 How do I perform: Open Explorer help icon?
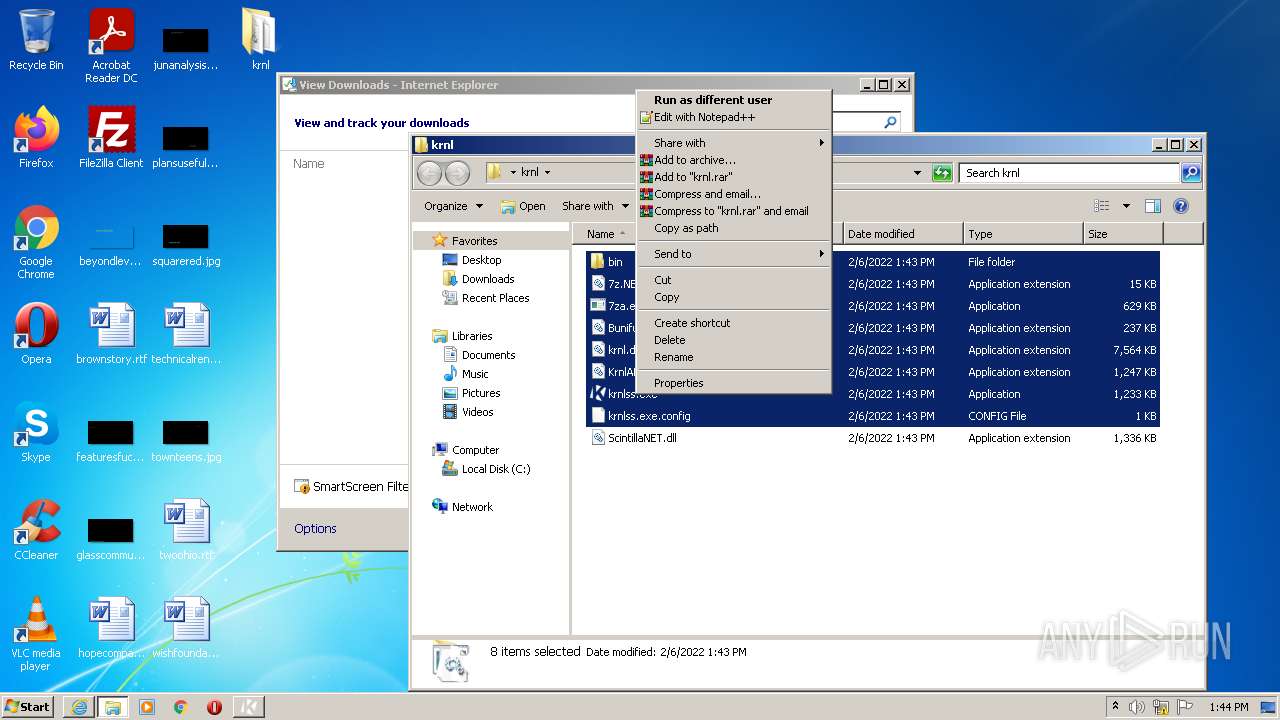[1180, 206]
